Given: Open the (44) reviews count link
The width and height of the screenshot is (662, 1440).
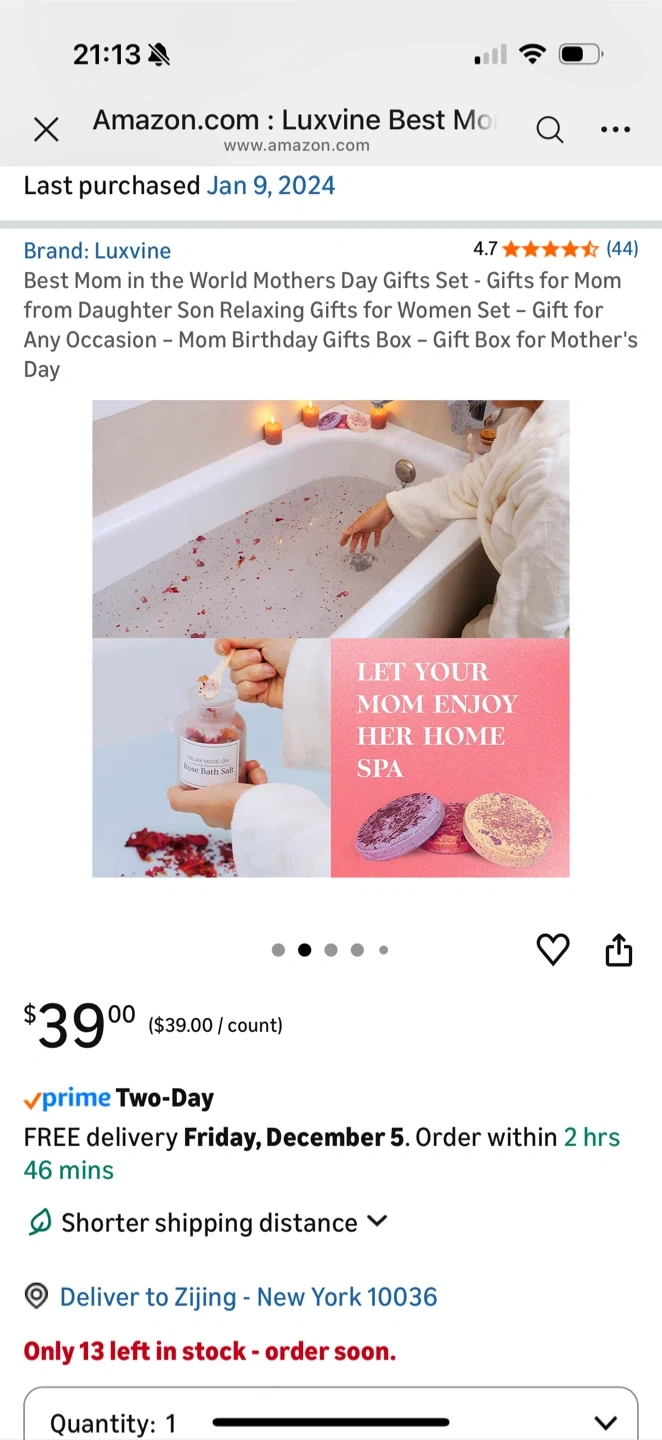Looking at the screenshot, I should click(622, 249).
